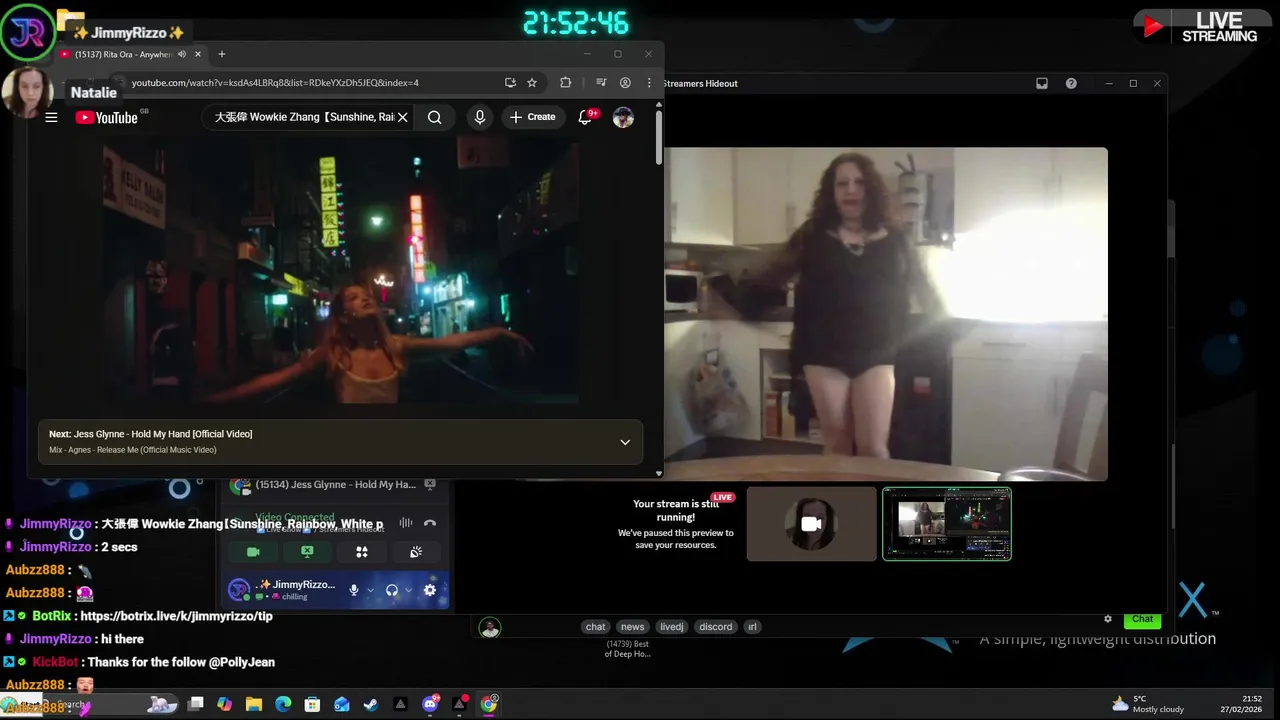Open the Discord webcam stream view
Viewport: 1280px width, 720px height.
click(x=886, y=314)
